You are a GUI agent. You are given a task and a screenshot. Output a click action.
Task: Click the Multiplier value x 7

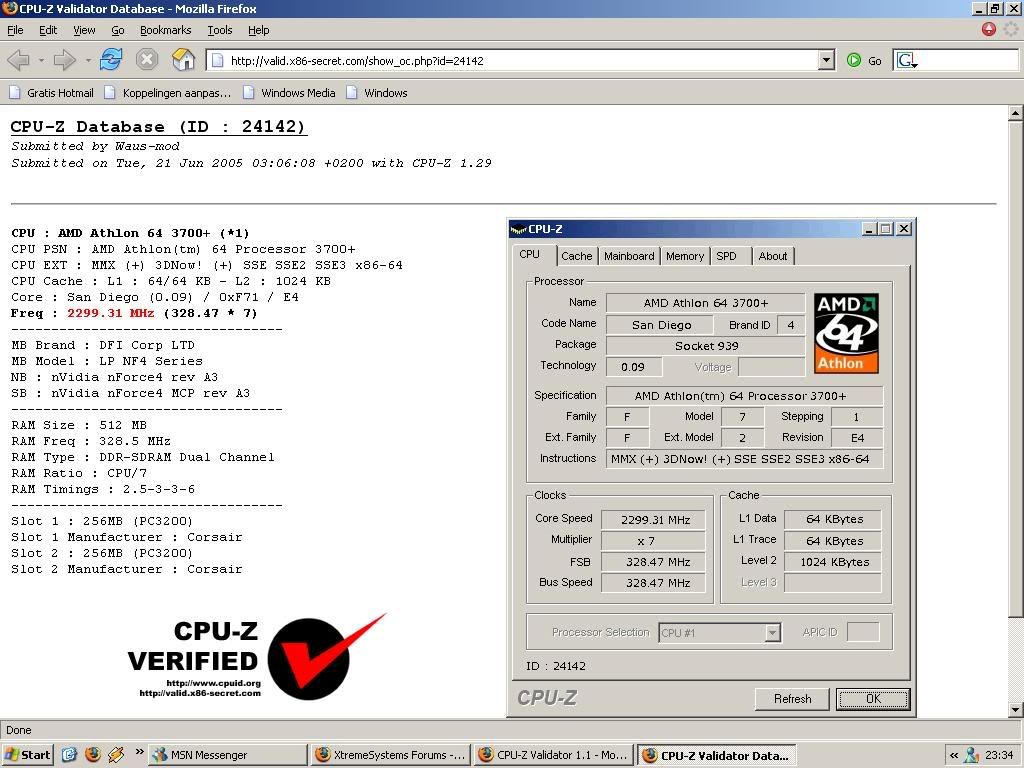click(x=654, y=541)
